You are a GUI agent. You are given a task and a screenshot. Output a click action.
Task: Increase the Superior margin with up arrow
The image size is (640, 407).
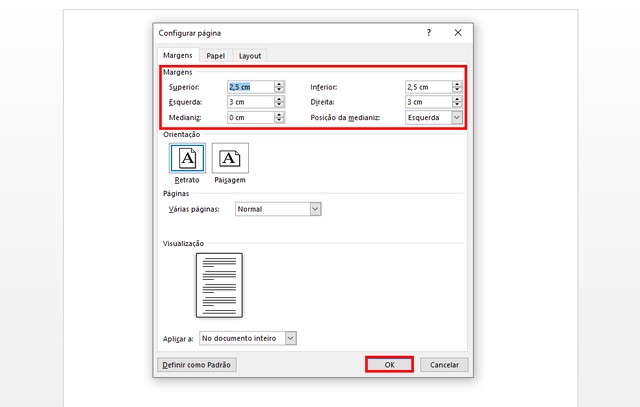(279, 84)
